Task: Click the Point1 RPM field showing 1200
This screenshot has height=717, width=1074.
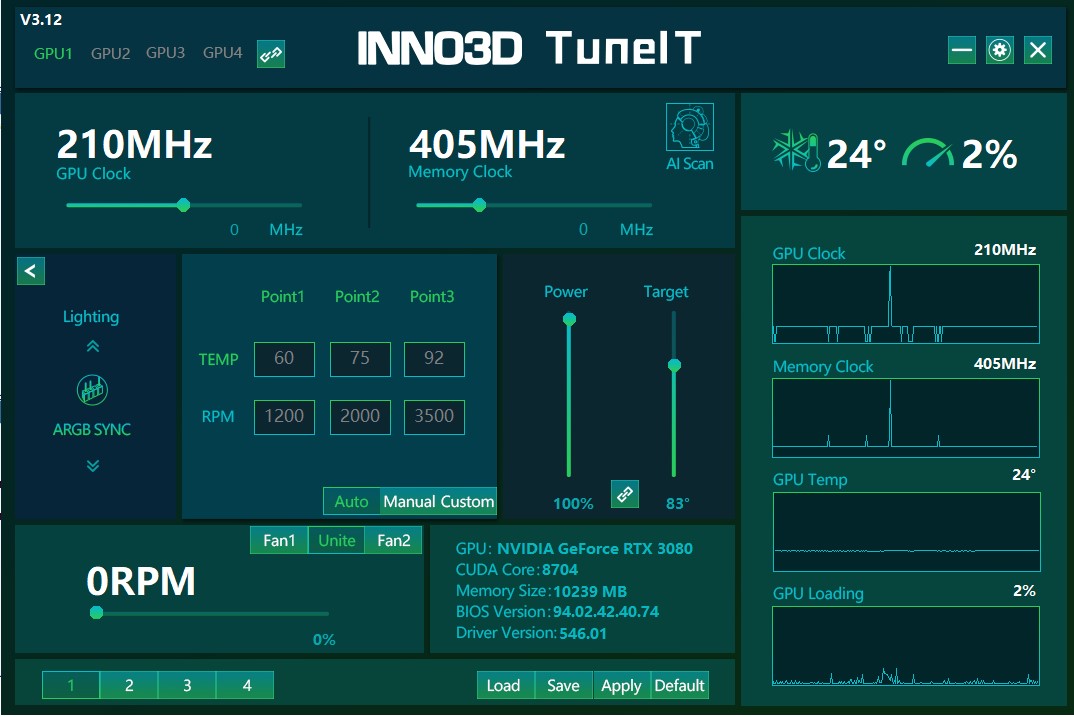Action: [x=284, y=417]
